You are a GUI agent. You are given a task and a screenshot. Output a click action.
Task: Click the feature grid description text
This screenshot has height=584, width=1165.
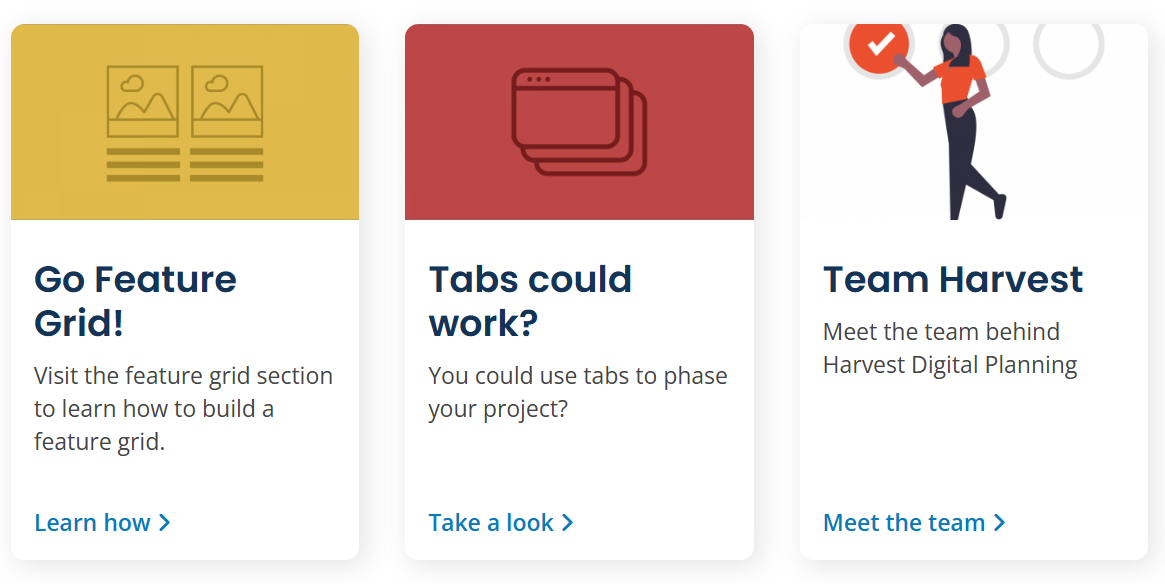click(x=184, y=409)
